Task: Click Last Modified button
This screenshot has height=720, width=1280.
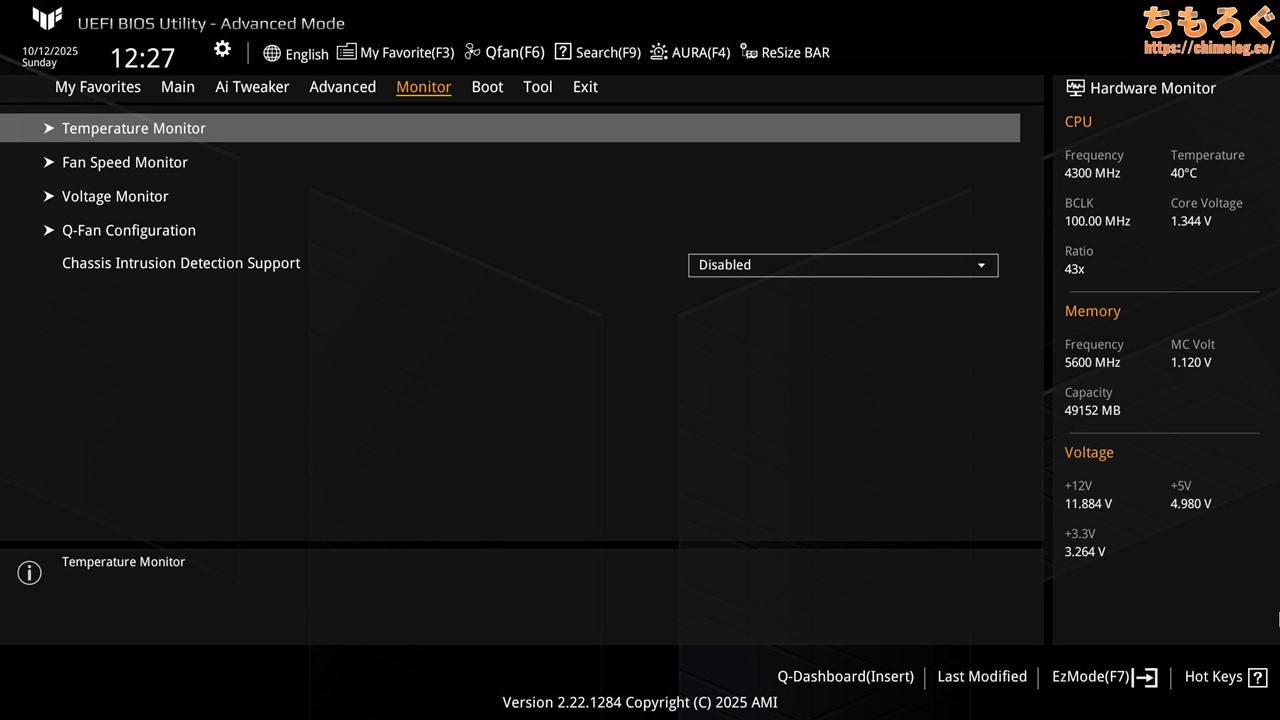Action: tap(981, 677)
